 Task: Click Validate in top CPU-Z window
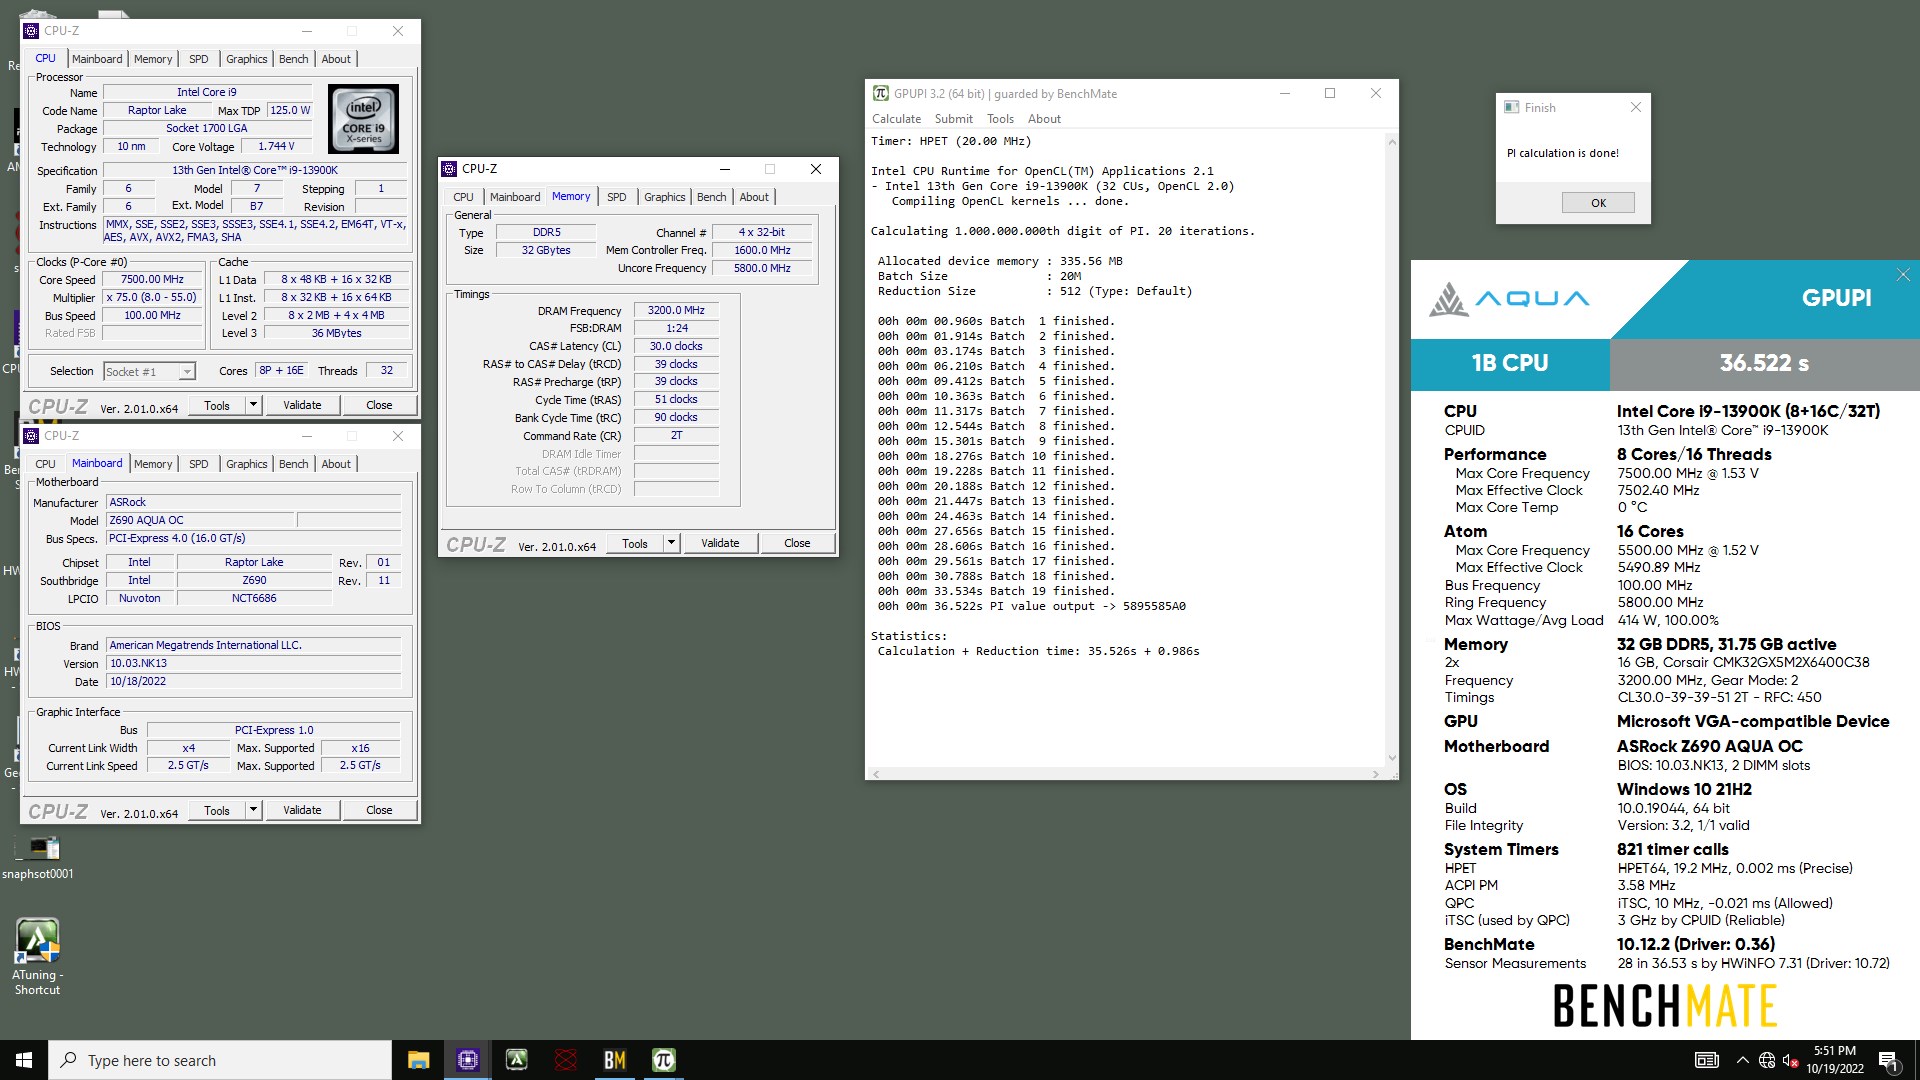click(302, 405)
